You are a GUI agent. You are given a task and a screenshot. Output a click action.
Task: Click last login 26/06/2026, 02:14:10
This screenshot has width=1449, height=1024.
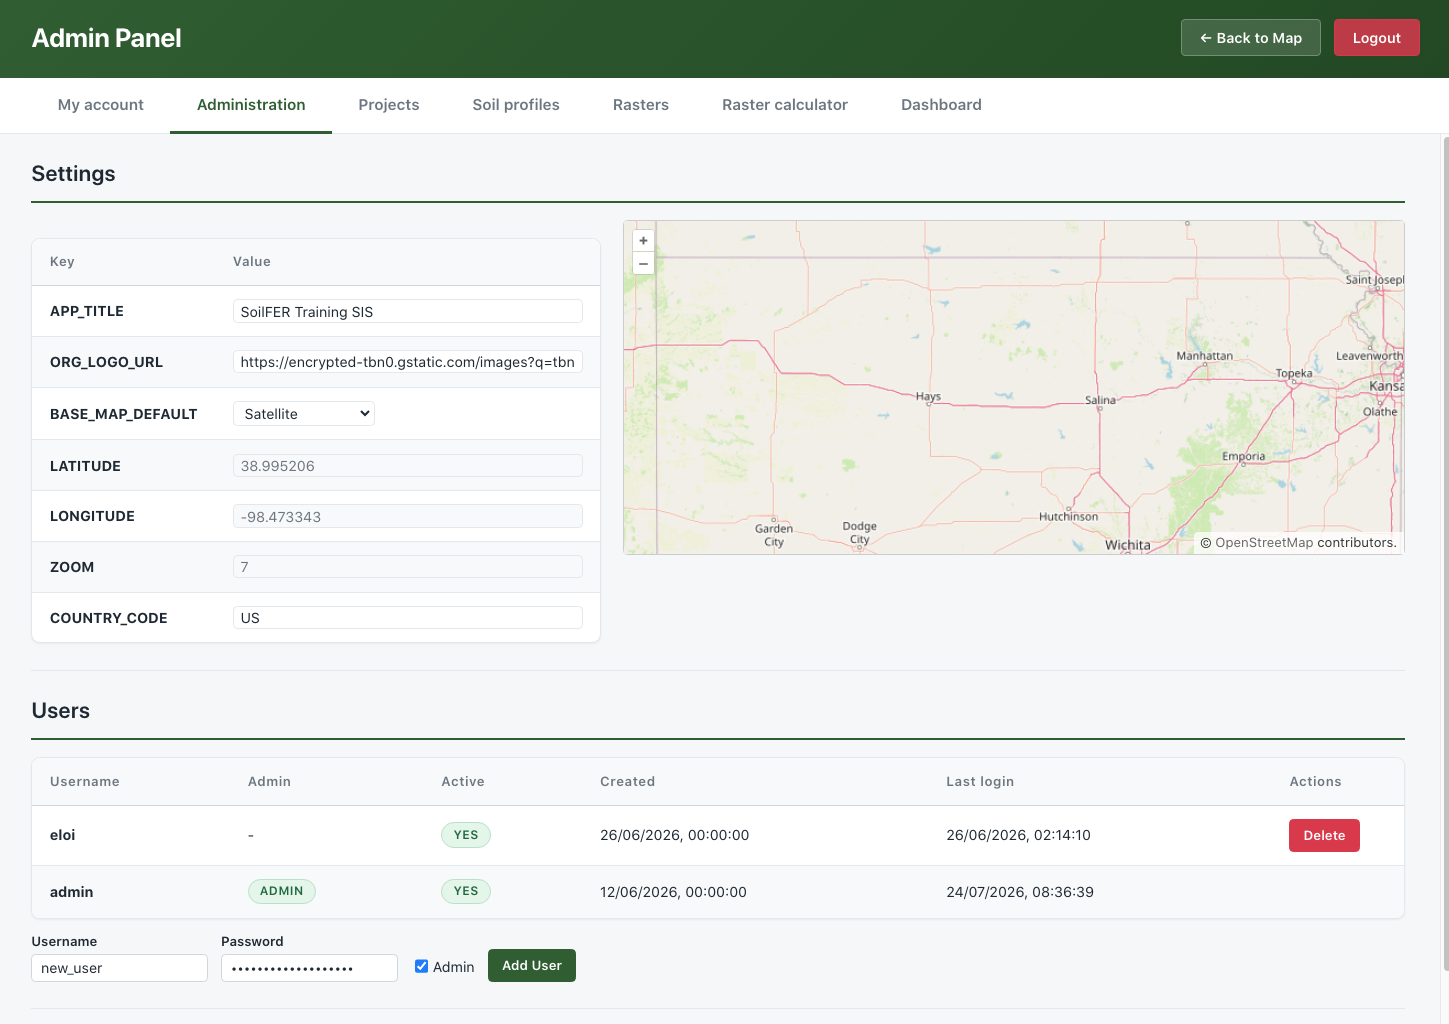pyautogui.click(x=1018, y=835)
